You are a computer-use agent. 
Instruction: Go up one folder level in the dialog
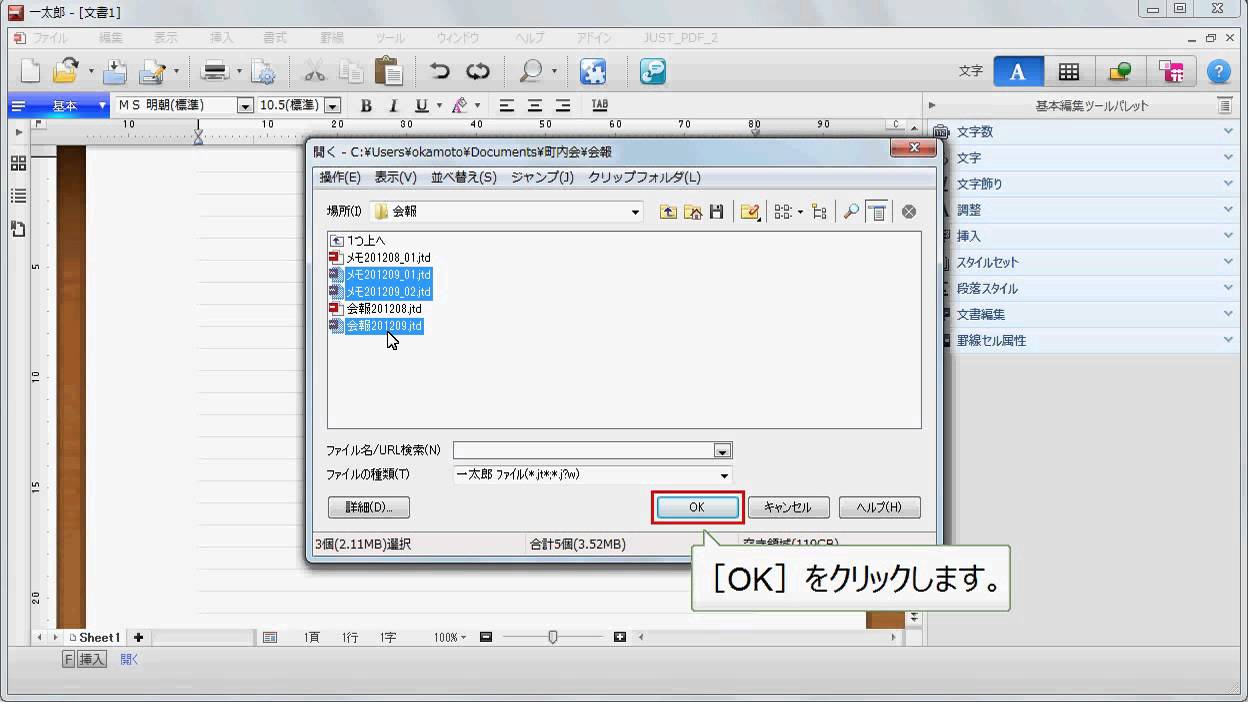[668, 211]
